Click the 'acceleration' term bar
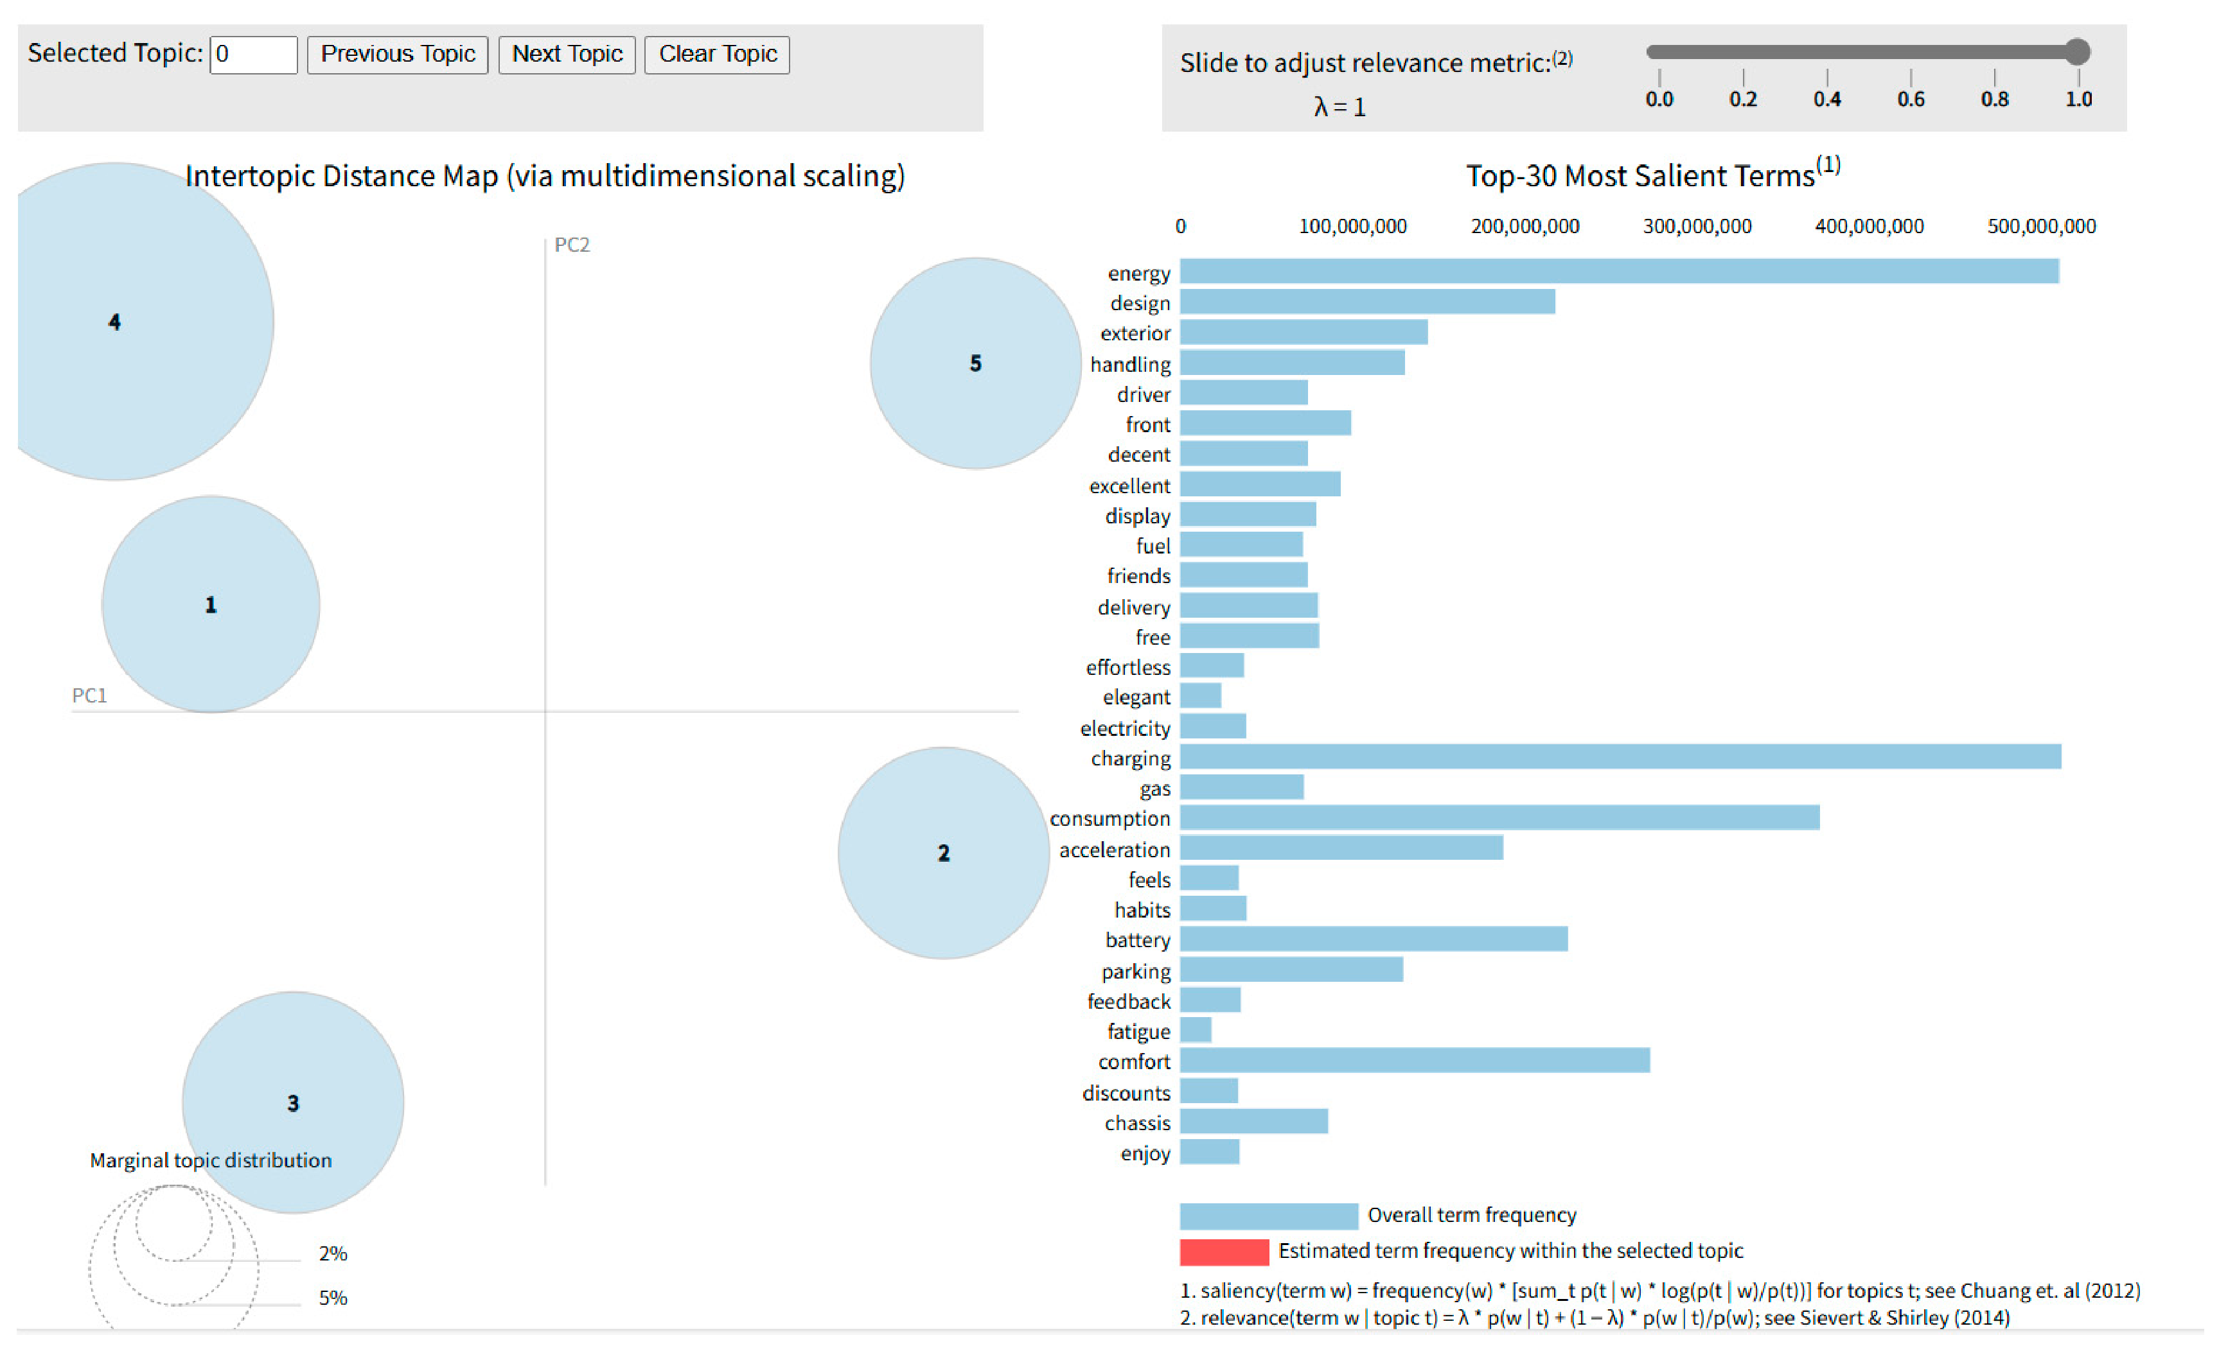Viewport: 2219px width, 1351px height. 1341,848
